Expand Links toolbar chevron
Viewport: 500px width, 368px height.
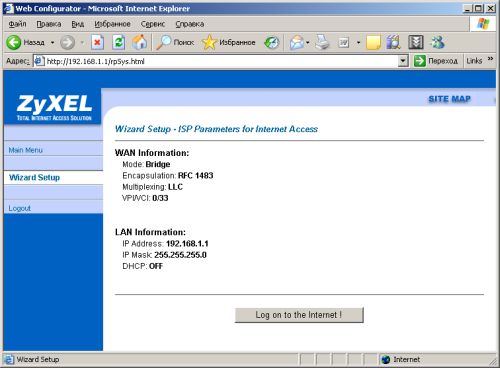click(490, 59)
